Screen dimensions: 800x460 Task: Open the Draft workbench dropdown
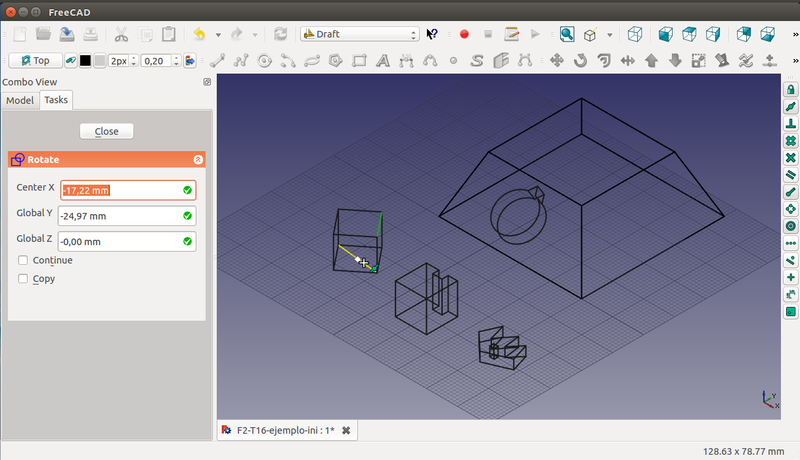pyautogui.click(x=359, y=34)
